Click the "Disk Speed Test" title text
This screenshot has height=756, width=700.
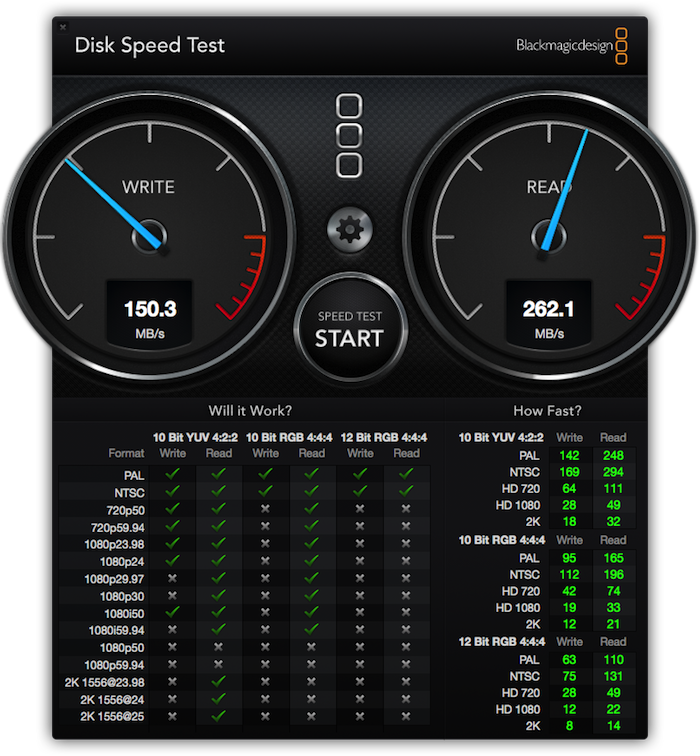click(x=150, y=45)
